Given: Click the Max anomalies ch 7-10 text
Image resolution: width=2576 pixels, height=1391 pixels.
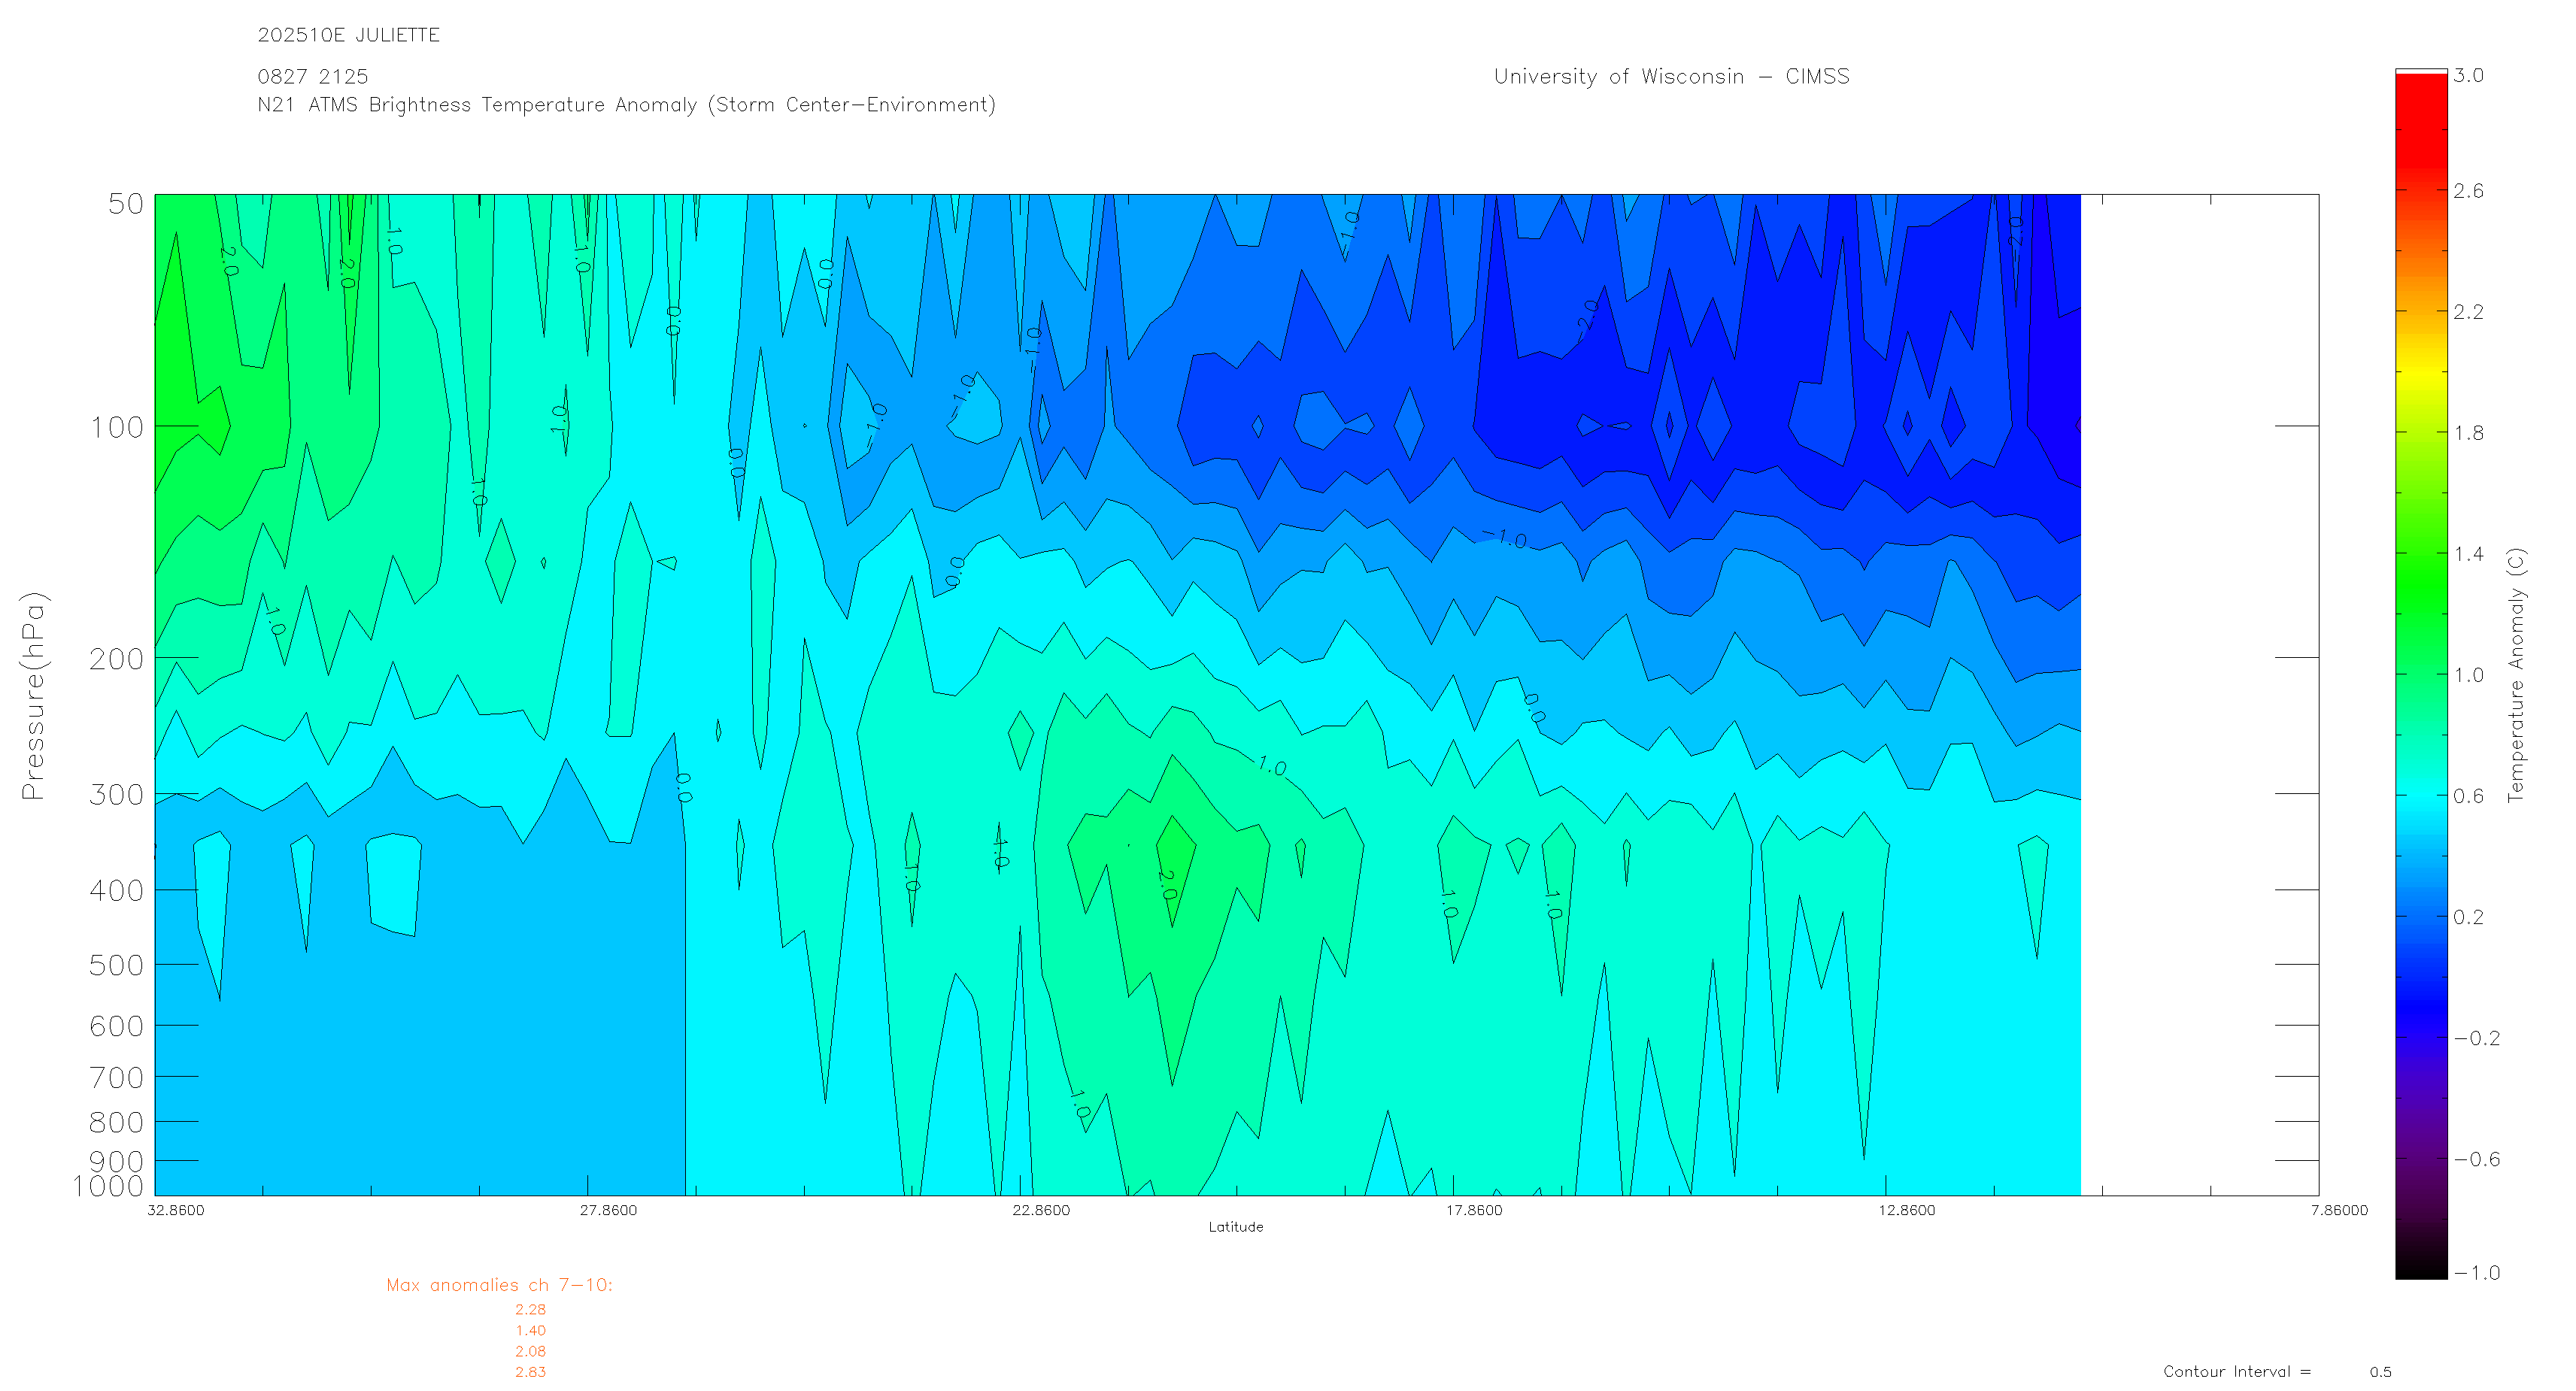Looking at the screenshot, I should 499,1285.
